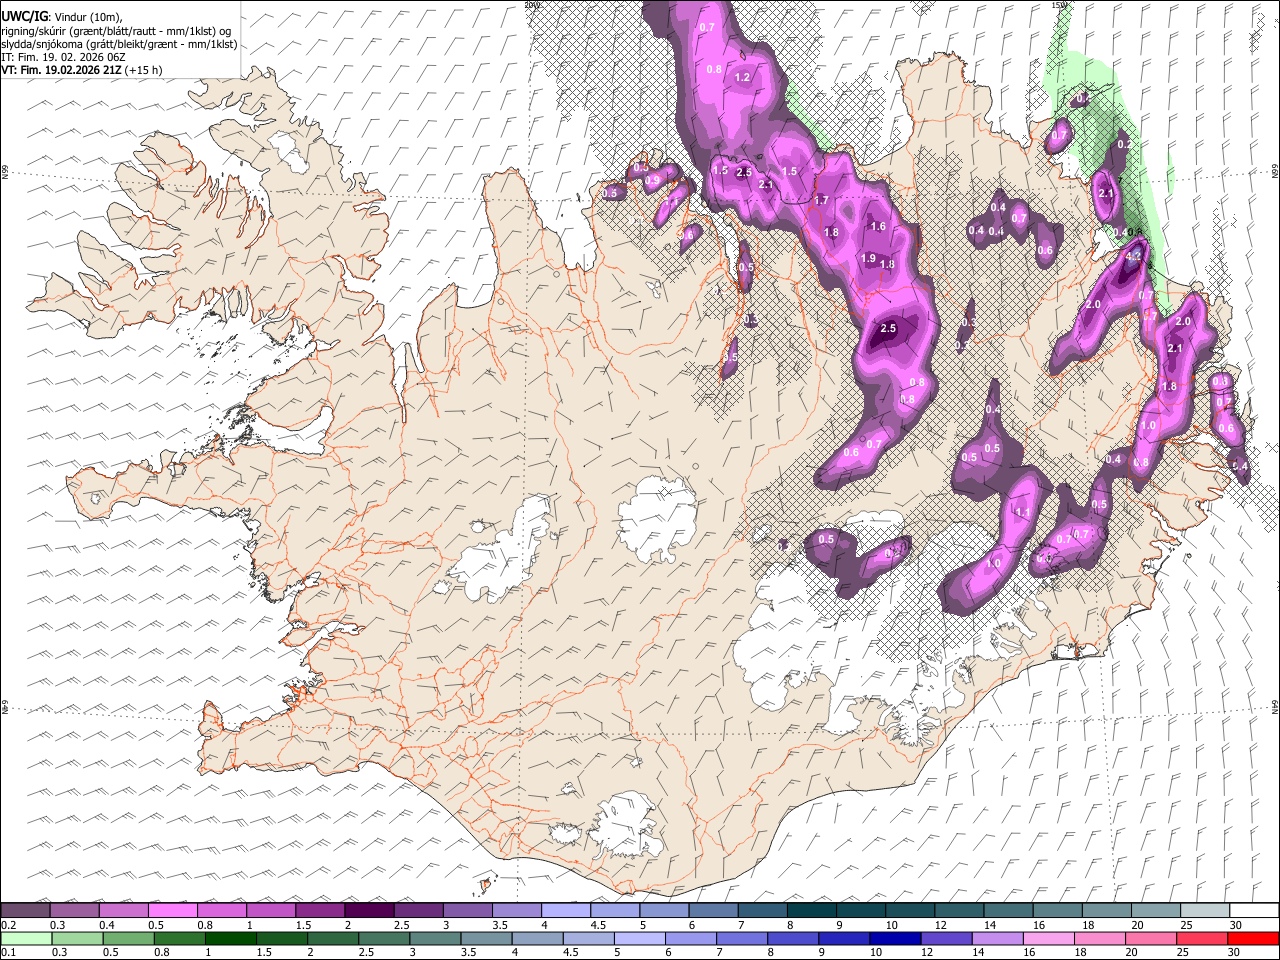Click the pale green 0.1 swatch in bottom legend

(x=27, y=938)
